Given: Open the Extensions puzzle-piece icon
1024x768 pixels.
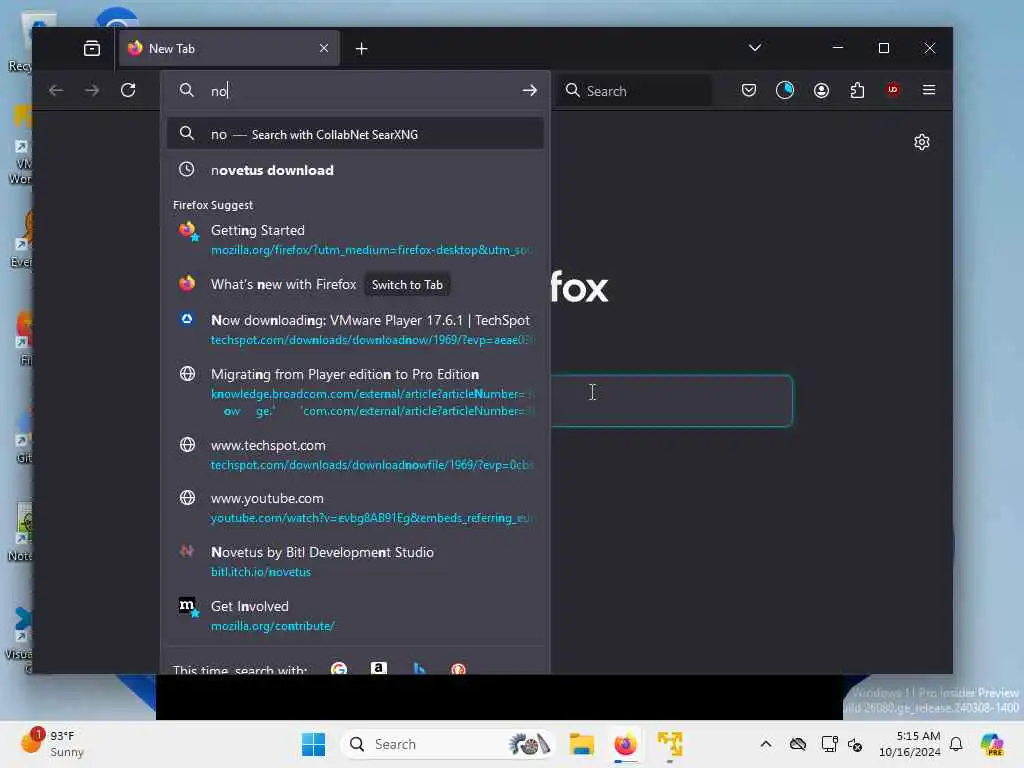Looking at the screenshot, I should coord(857,90).
